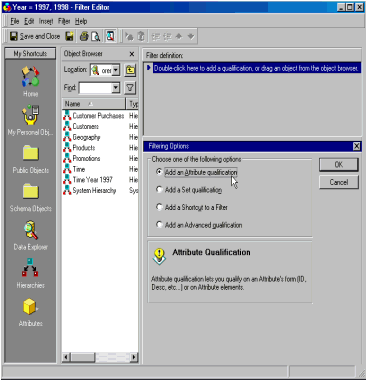The height and width of the screenshot is (380, 366).
Task: Open the Attributes shortcut
Action: pyautogui.click(x=30, y=312)
